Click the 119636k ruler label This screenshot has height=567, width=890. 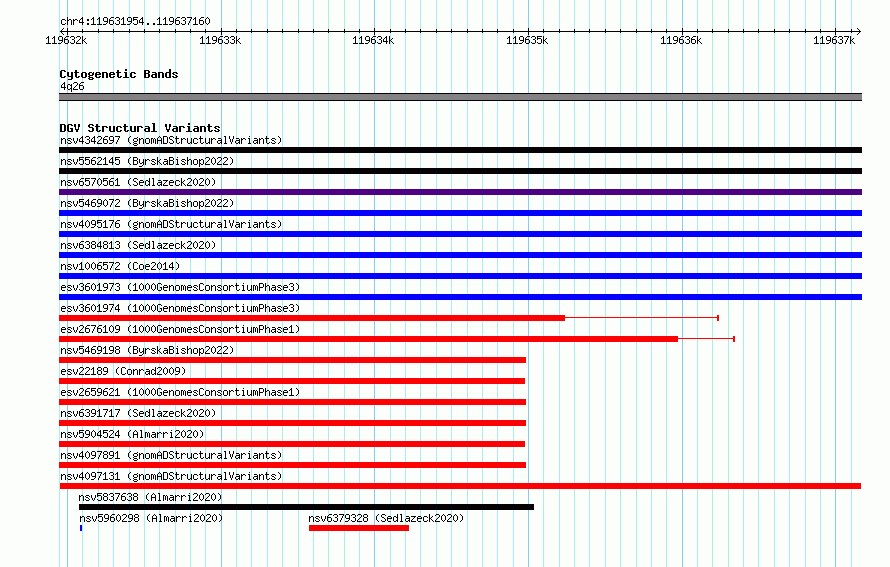tap(681, 40)
